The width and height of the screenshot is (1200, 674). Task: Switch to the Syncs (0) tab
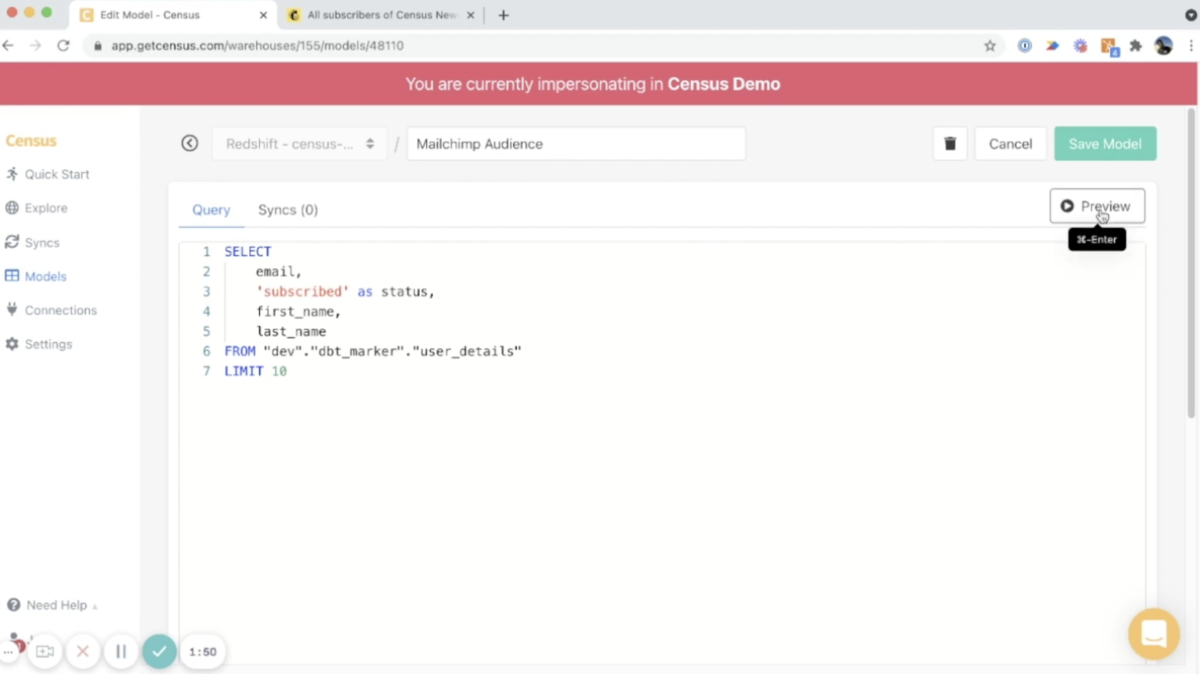[x=288, y=210]
